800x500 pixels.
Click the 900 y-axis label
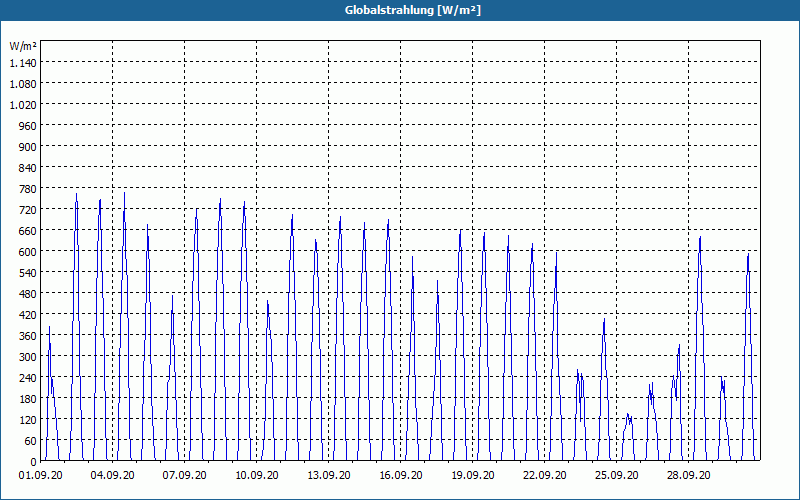click(x=28, y=147)
